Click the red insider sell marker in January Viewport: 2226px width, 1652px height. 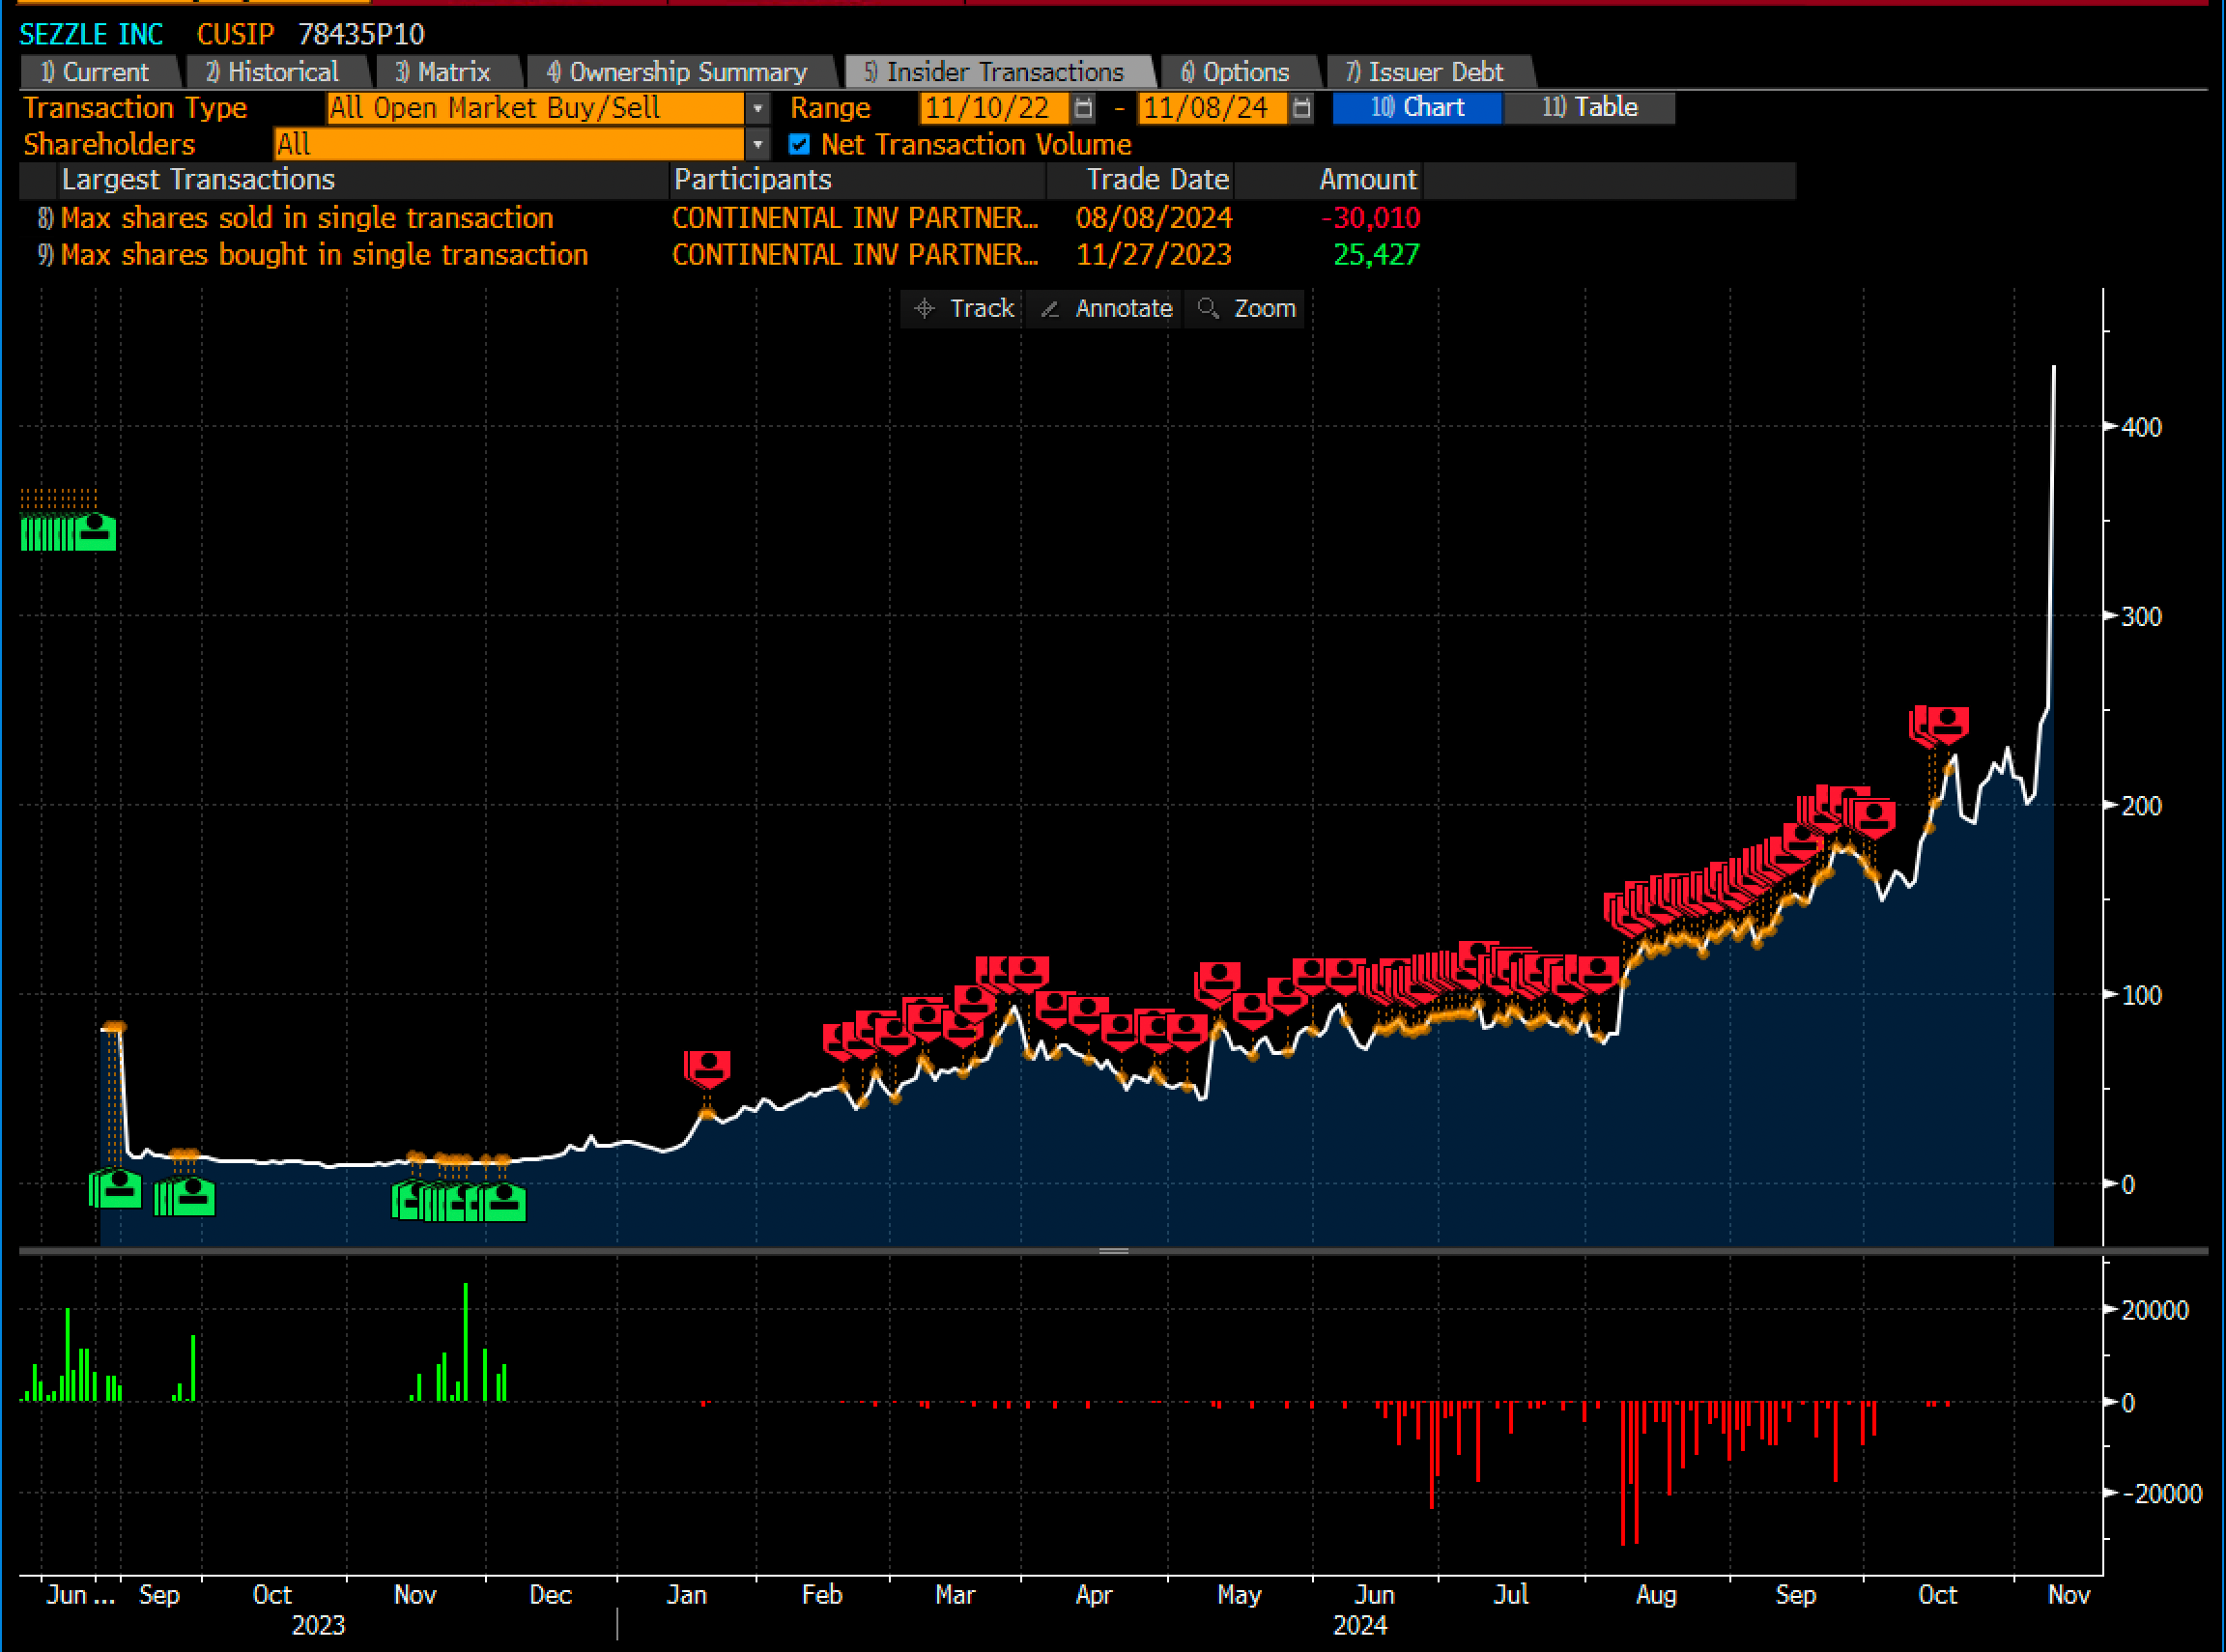[x=708, y=1066]
